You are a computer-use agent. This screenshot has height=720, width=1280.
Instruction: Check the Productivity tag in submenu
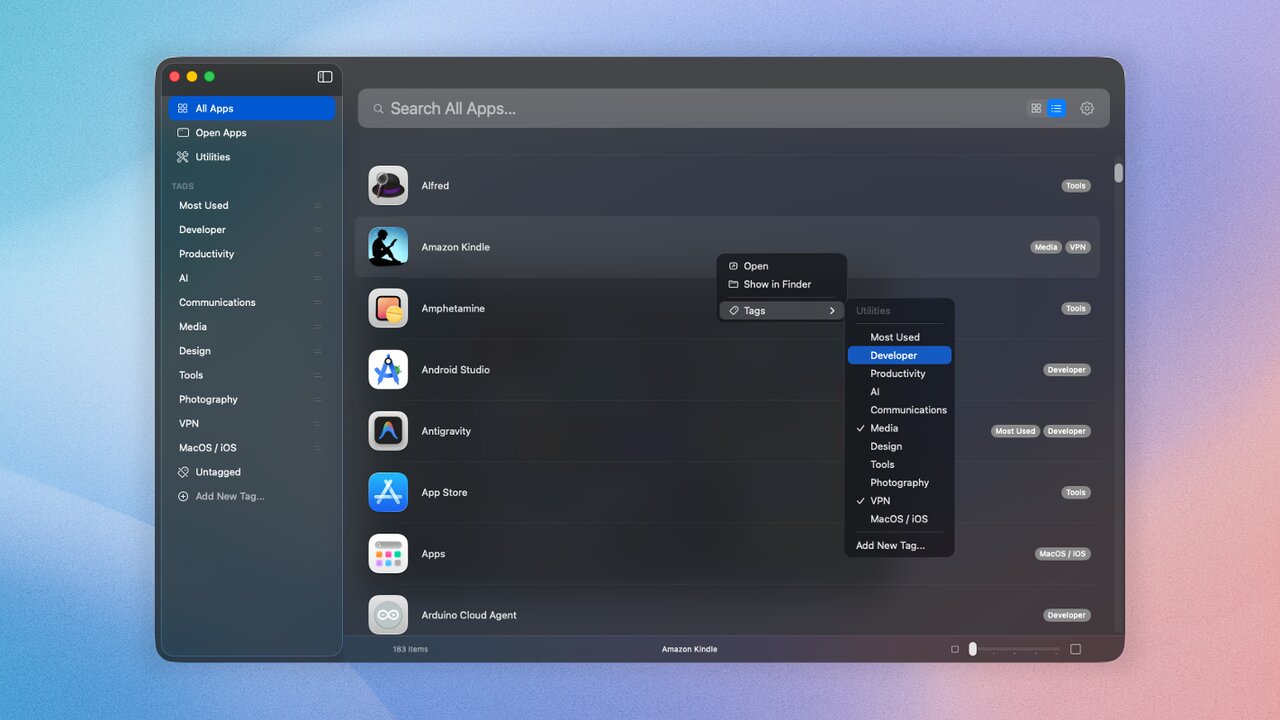899,374
